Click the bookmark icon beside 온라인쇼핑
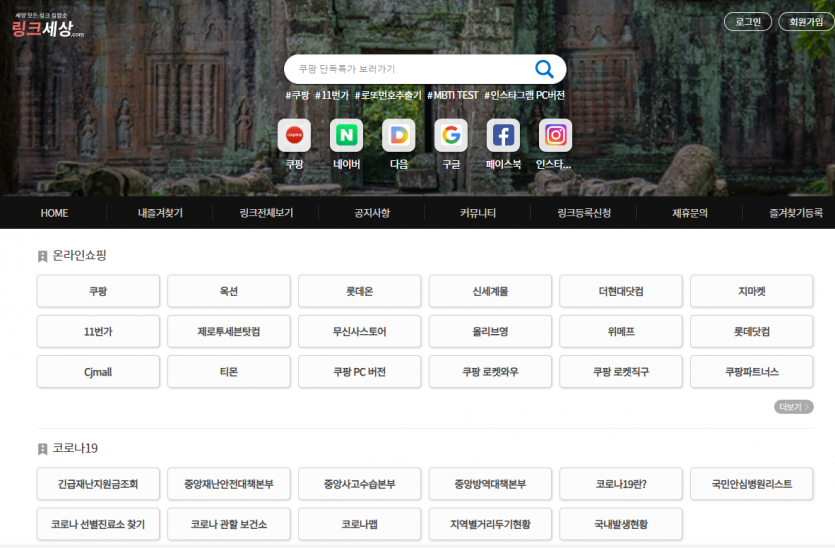Screen dimensions: 835x548 (x=43, y=256)
